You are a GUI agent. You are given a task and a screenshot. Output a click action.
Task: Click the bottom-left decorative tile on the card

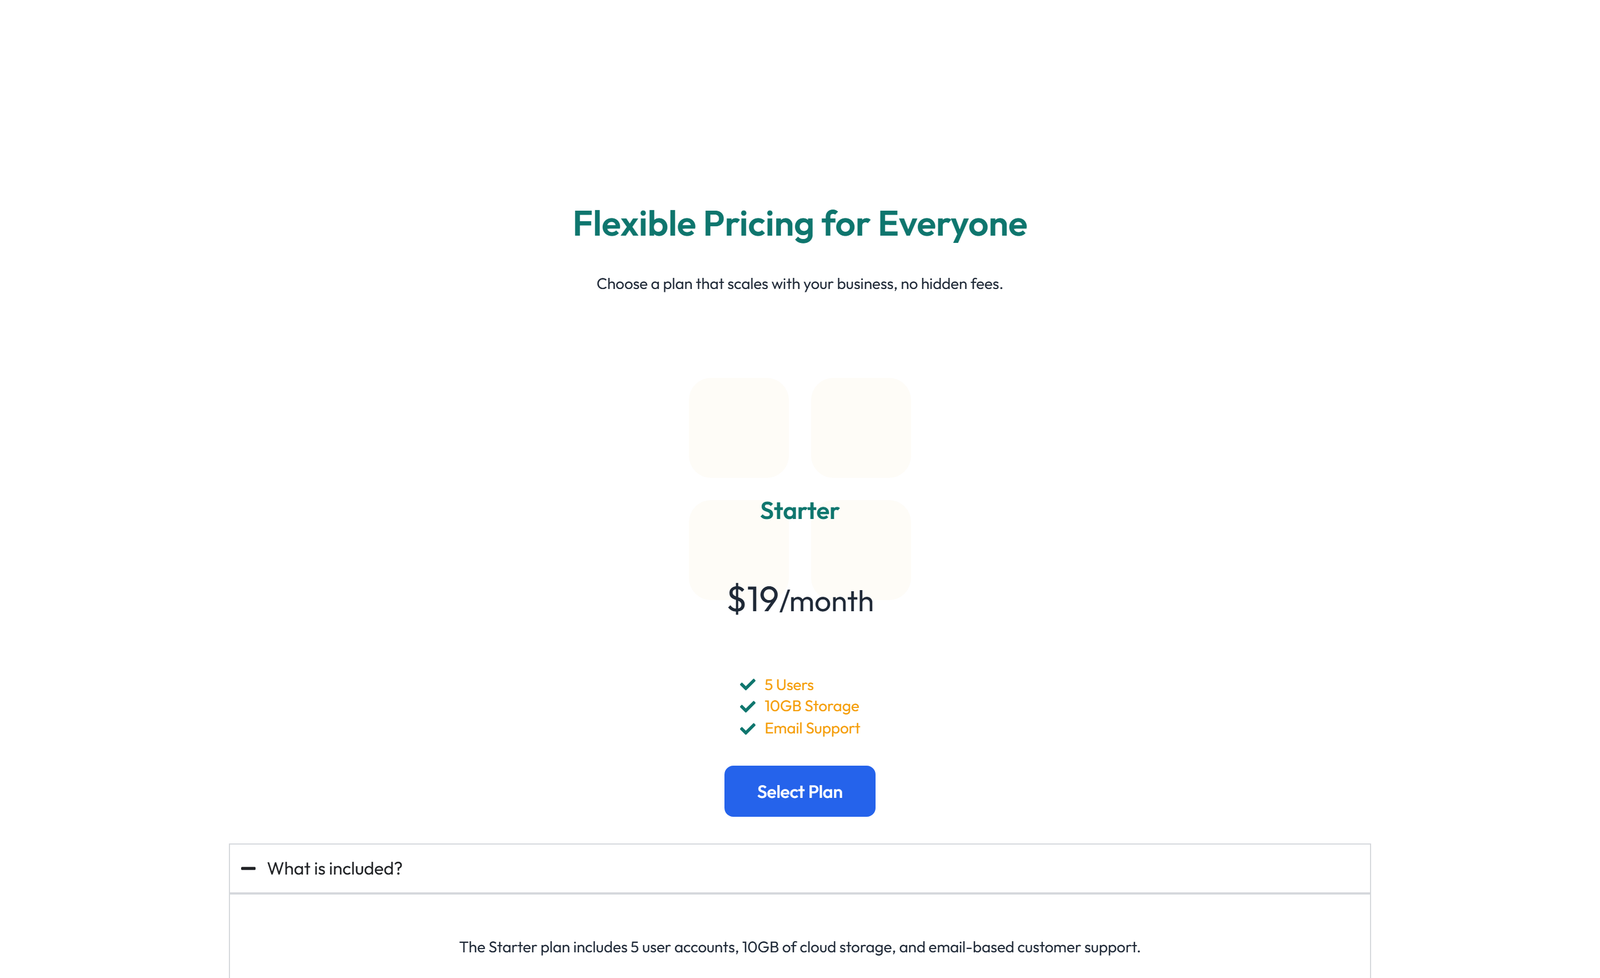click(x=738, y=549)
